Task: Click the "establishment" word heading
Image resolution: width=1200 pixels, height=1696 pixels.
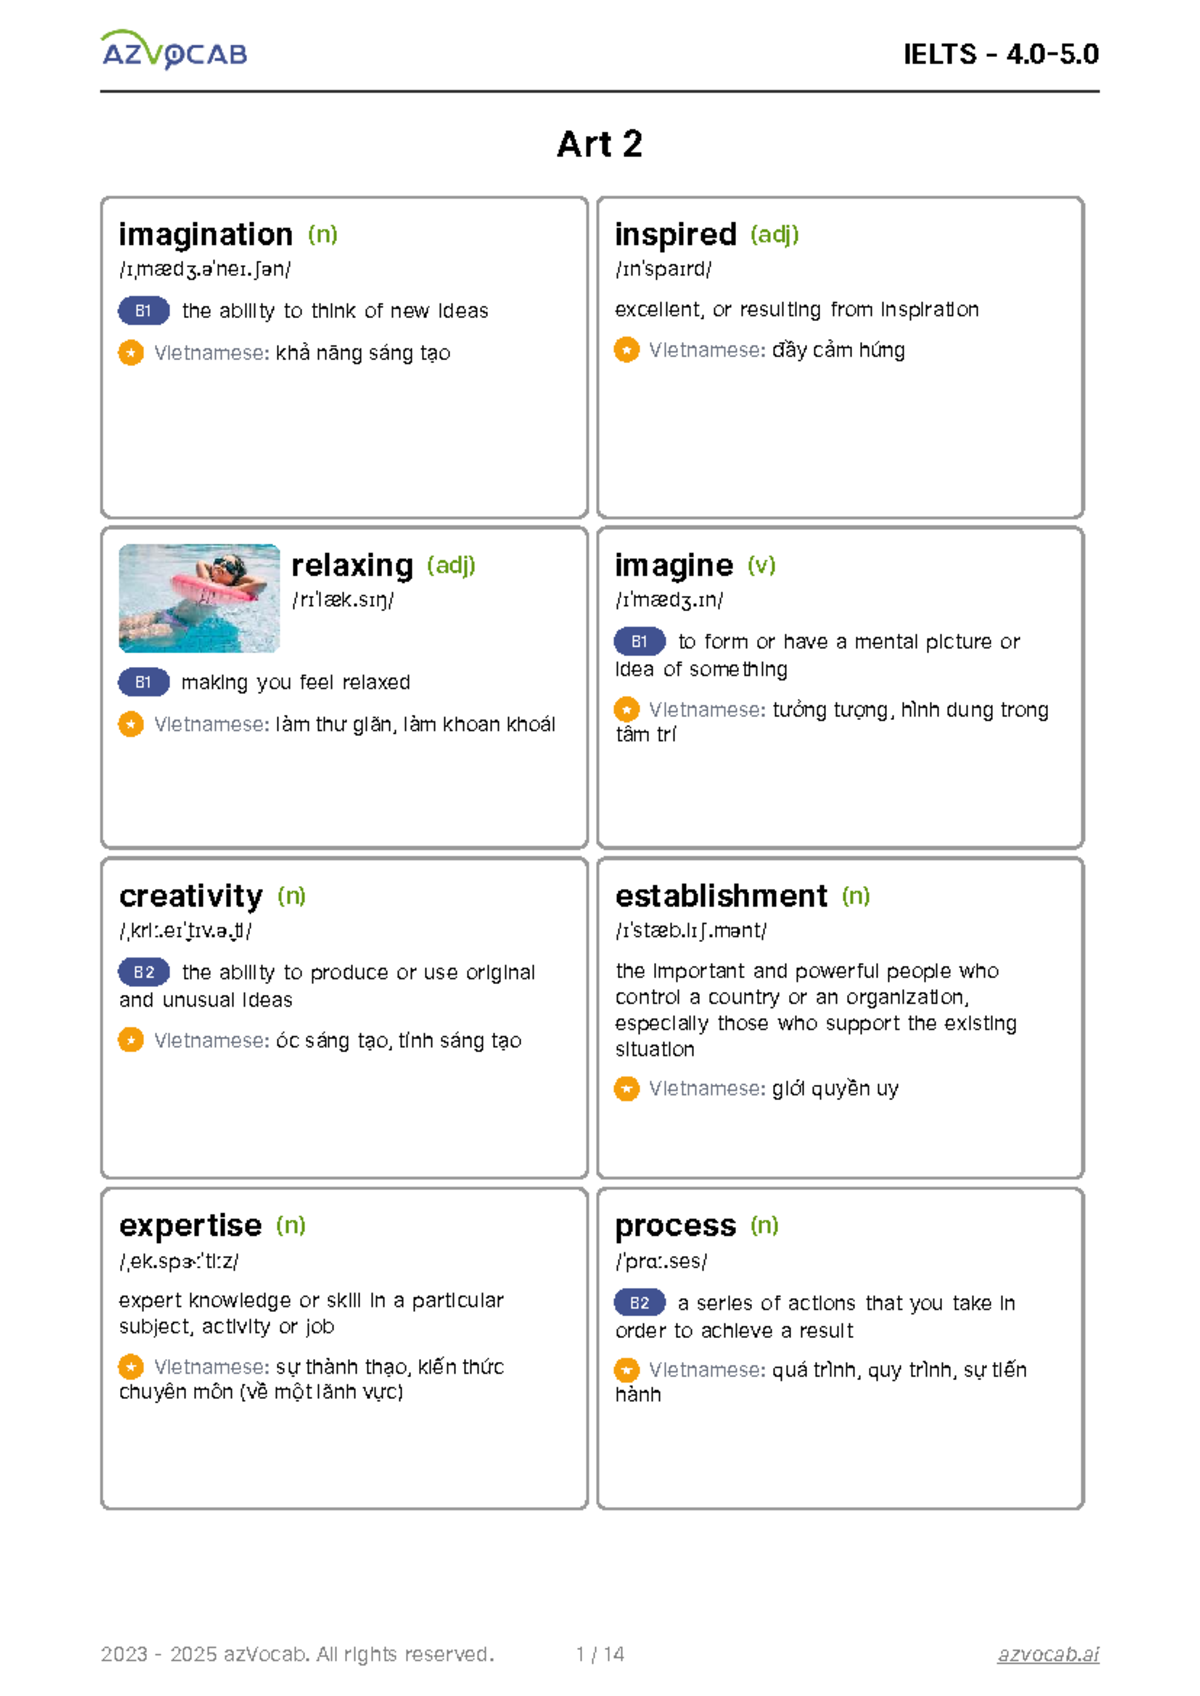Action: pyautogui.click(x=721, y=896)
